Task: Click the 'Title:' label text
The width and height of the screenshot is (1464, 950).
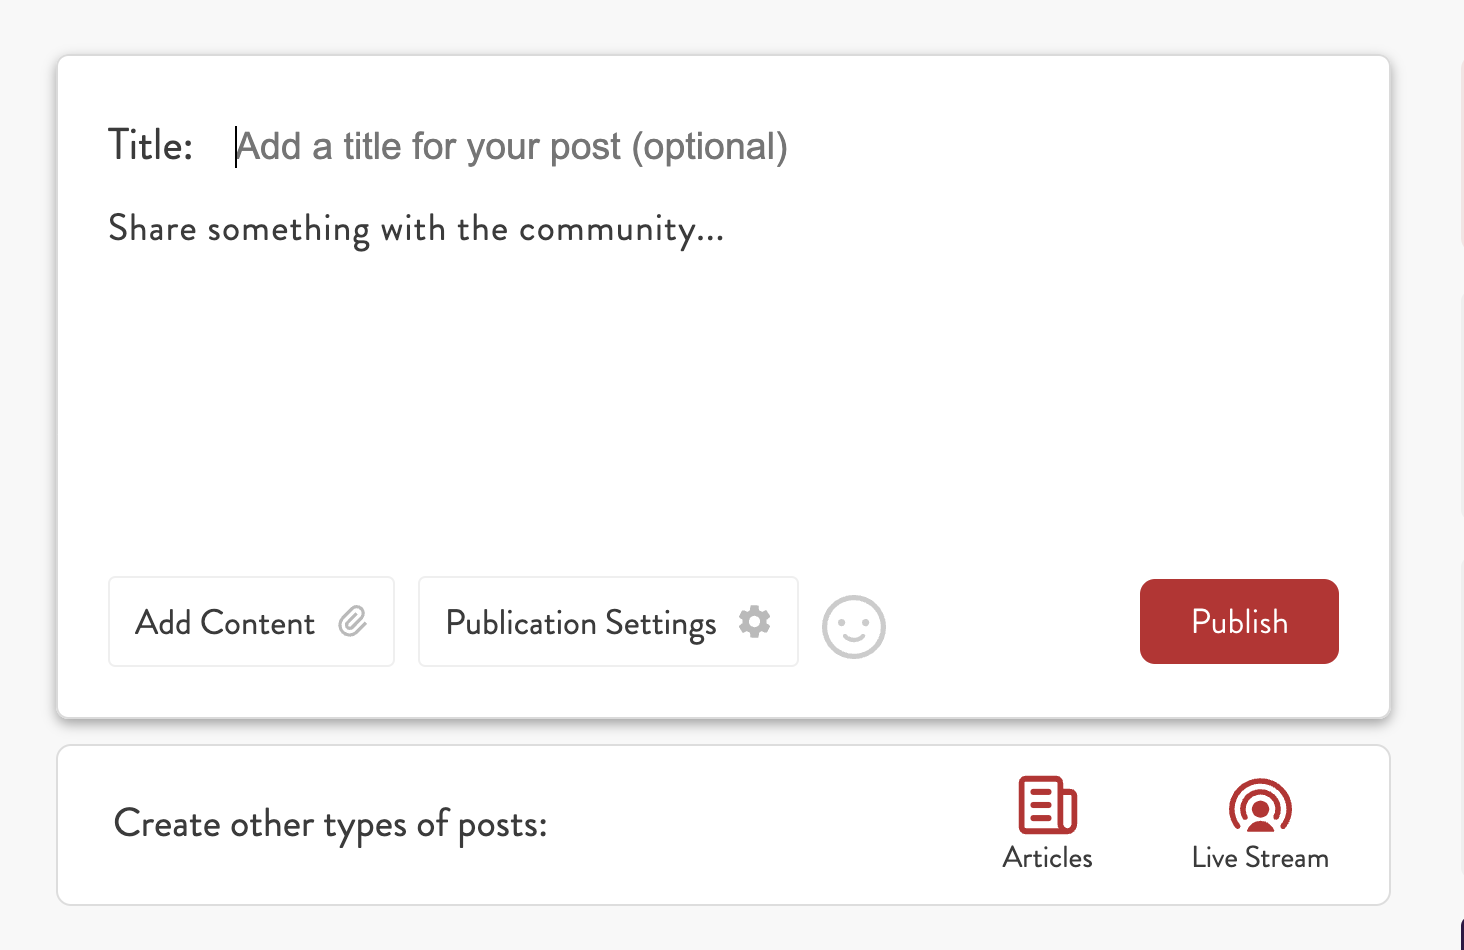Action: pyautogui.click(x=150, y=146)
